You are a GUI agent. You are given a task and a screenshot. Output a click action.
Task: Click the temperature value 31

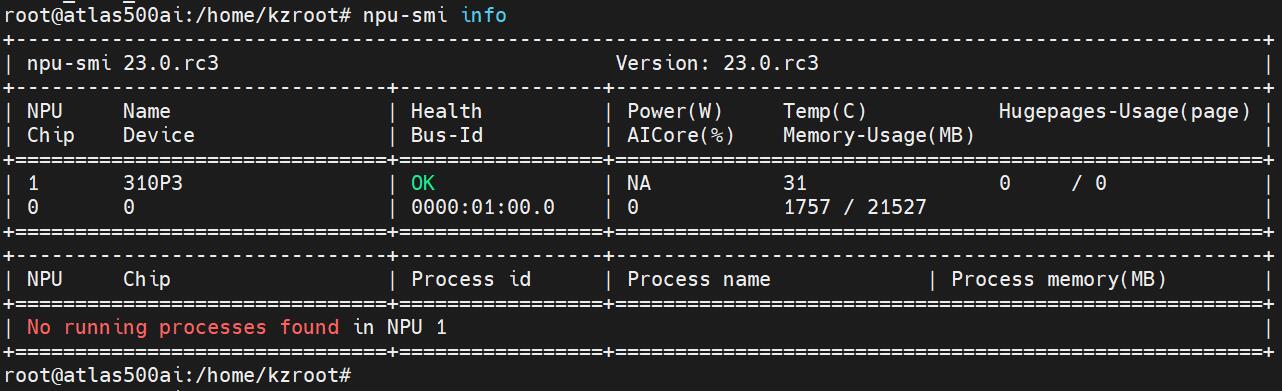click(x=795, y=183)
